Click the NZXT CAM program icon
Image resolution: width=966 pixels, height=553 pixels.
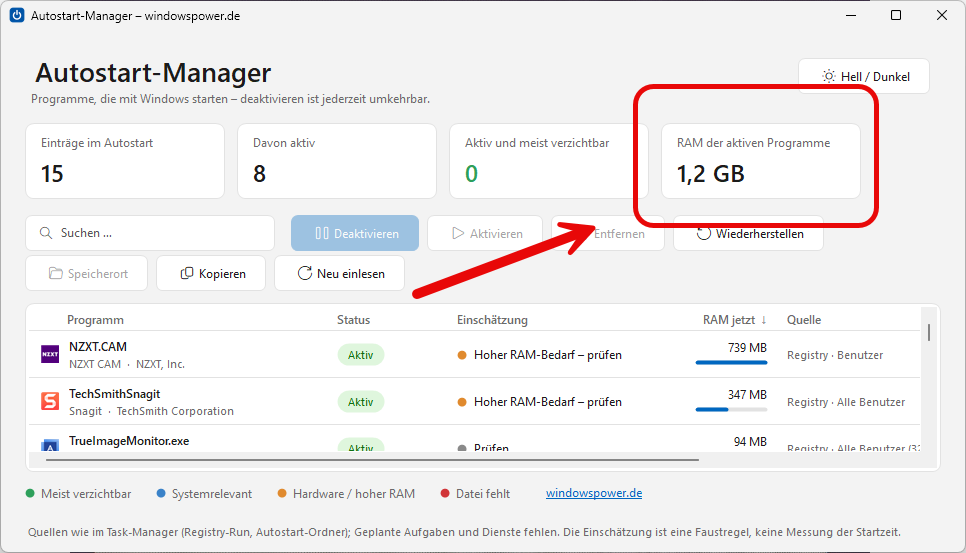pos(50,354)
